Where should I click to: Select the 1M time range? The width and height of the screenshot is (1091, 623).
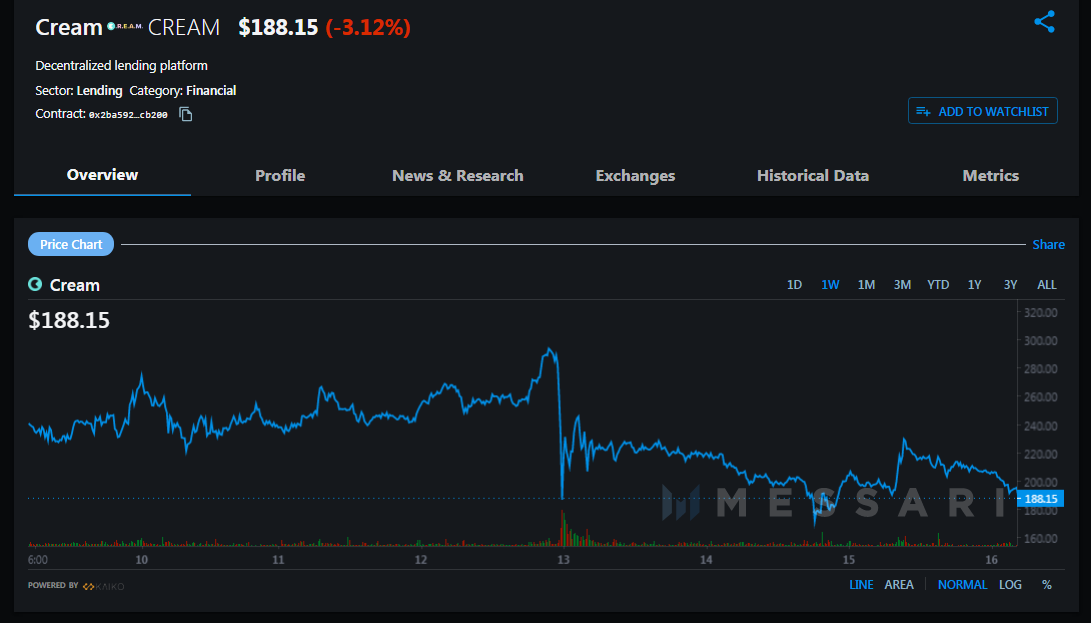(866, 284)
